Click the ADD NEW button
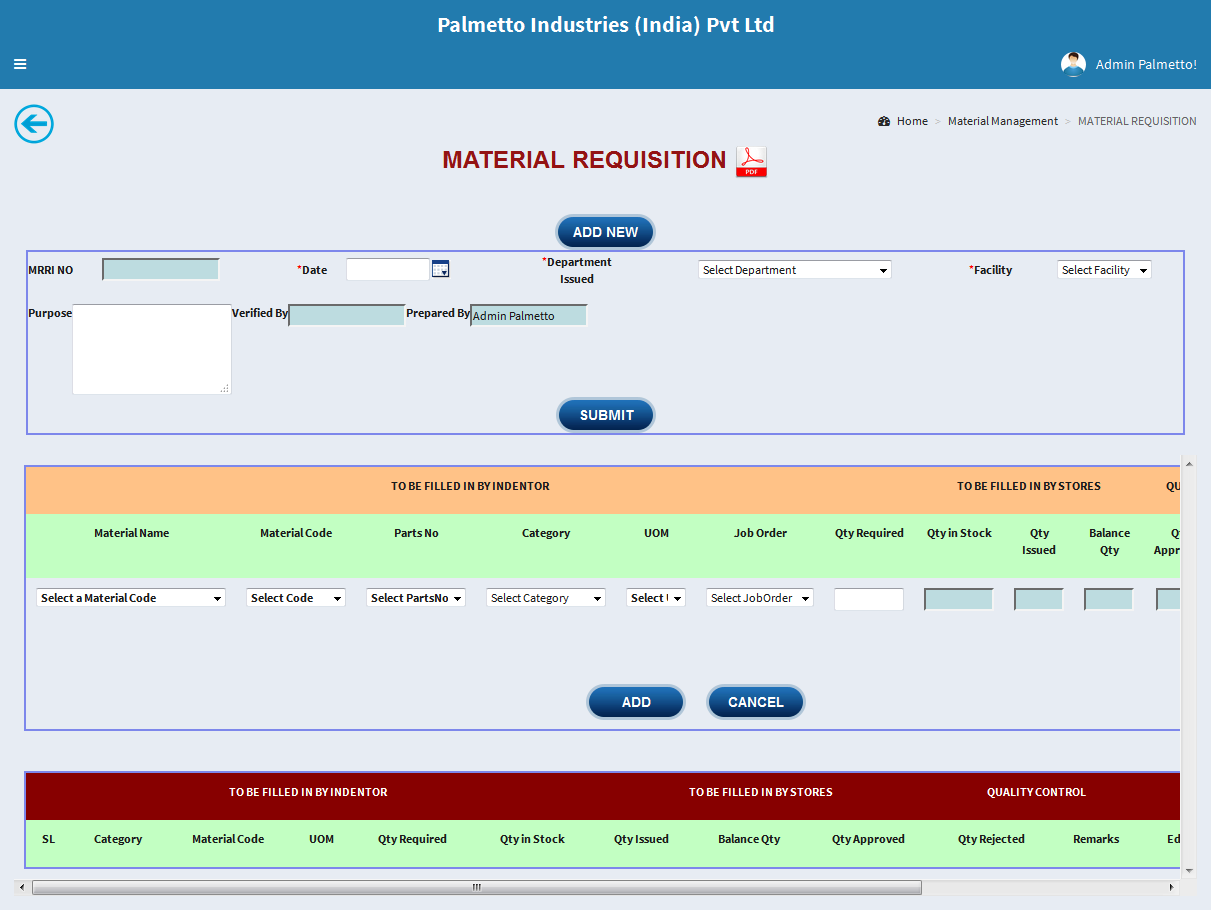 pos(606,232)
